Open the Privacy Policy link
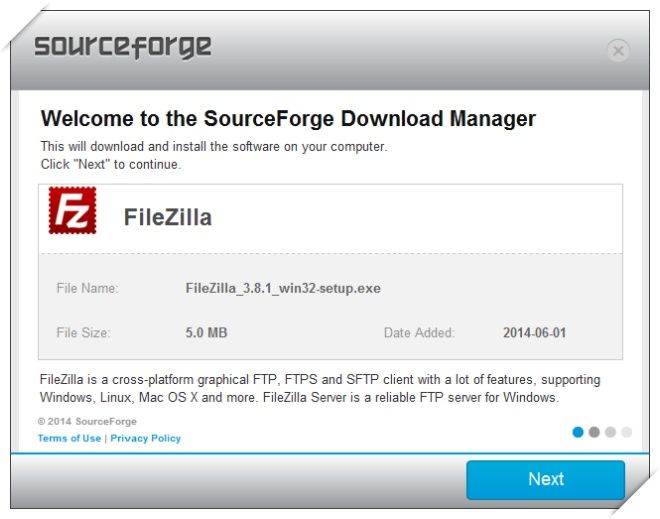660x519 pixels. coord(146,438)
